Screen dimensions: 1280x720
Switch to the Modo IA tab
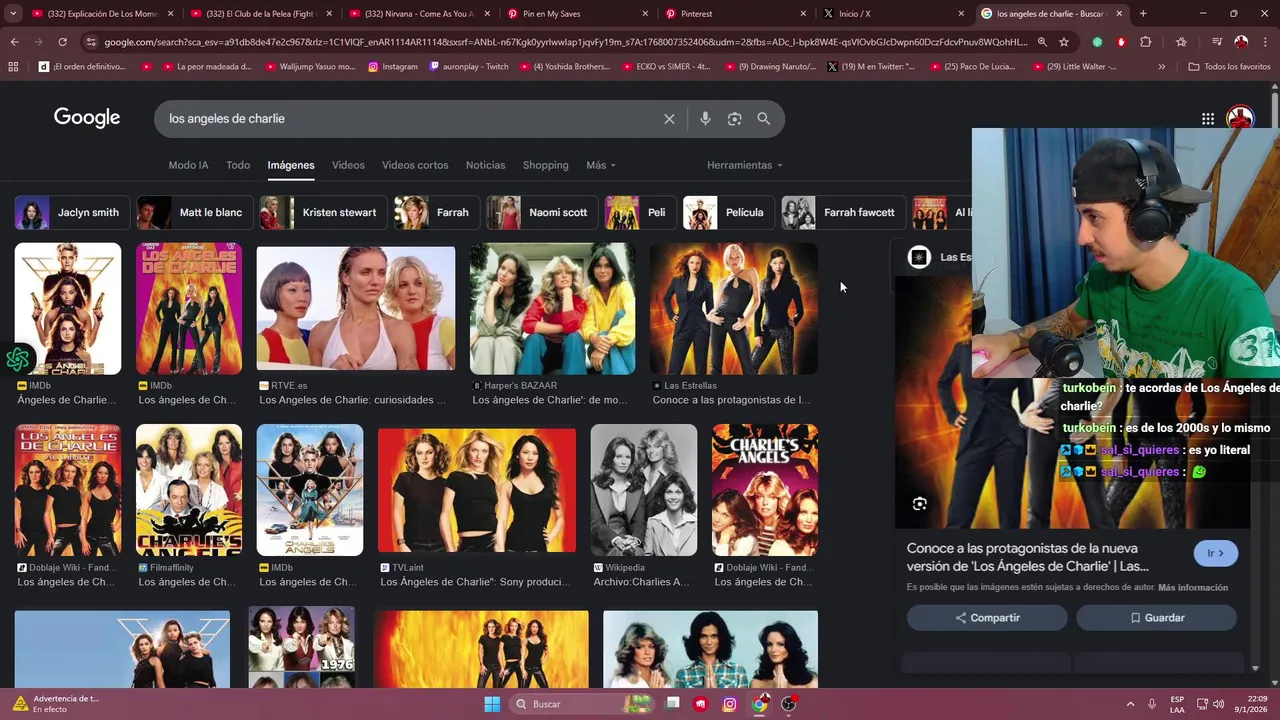[x=188, y=165]
